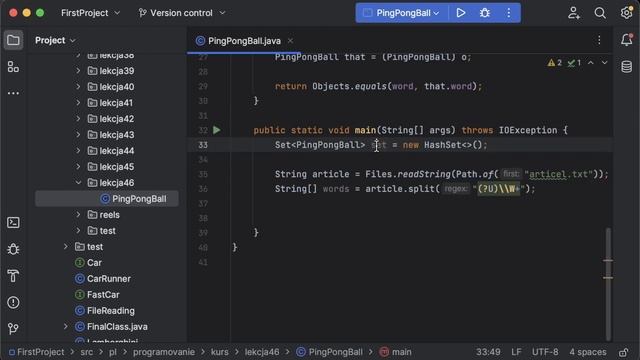The height and width of the screenshot is (360, 640).
Task: Open the Problems tool window
Action: (x=13, y=302)
